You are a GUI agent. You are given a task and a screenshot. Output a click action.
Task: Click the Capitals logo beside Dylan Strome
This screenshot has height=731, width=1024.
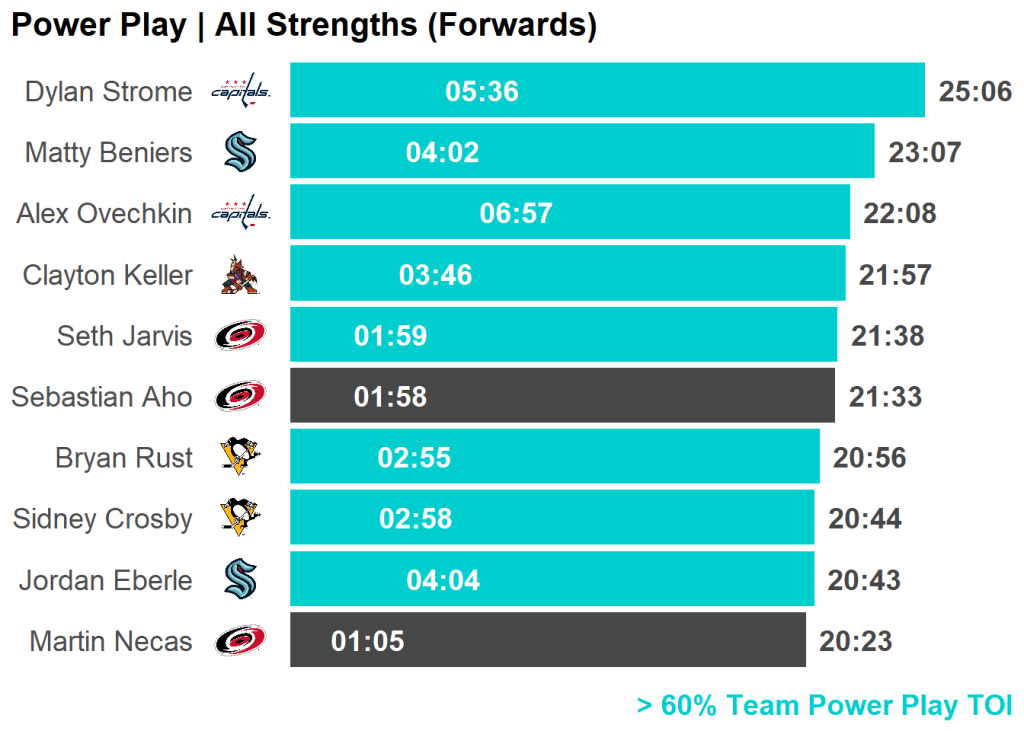coord(240,91)
